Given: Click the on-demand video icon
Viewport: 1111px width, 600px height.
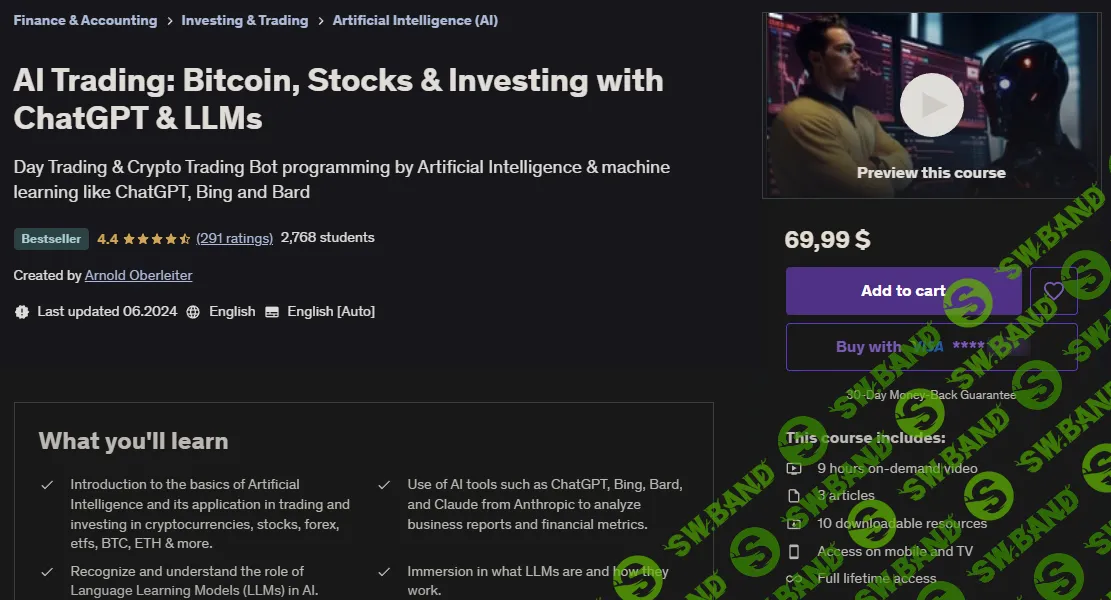Looking at the screenshot, I should [x=793, y=467].
